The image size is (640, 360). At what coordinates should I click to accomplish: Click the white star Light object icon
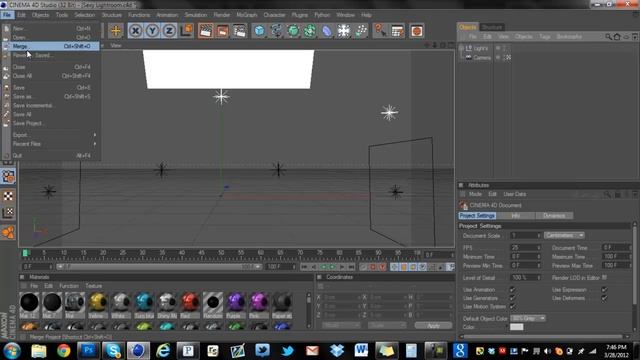[x=344, y=31]
